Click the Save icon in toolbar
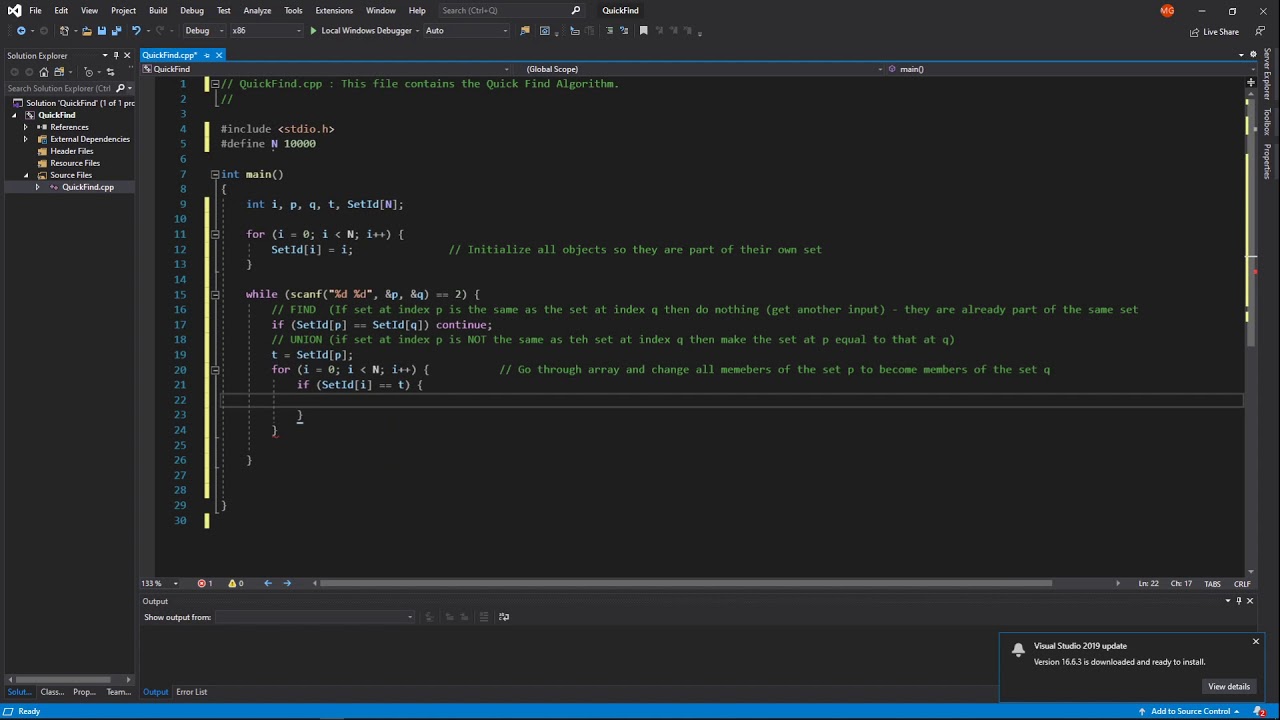 click(102, 31)
